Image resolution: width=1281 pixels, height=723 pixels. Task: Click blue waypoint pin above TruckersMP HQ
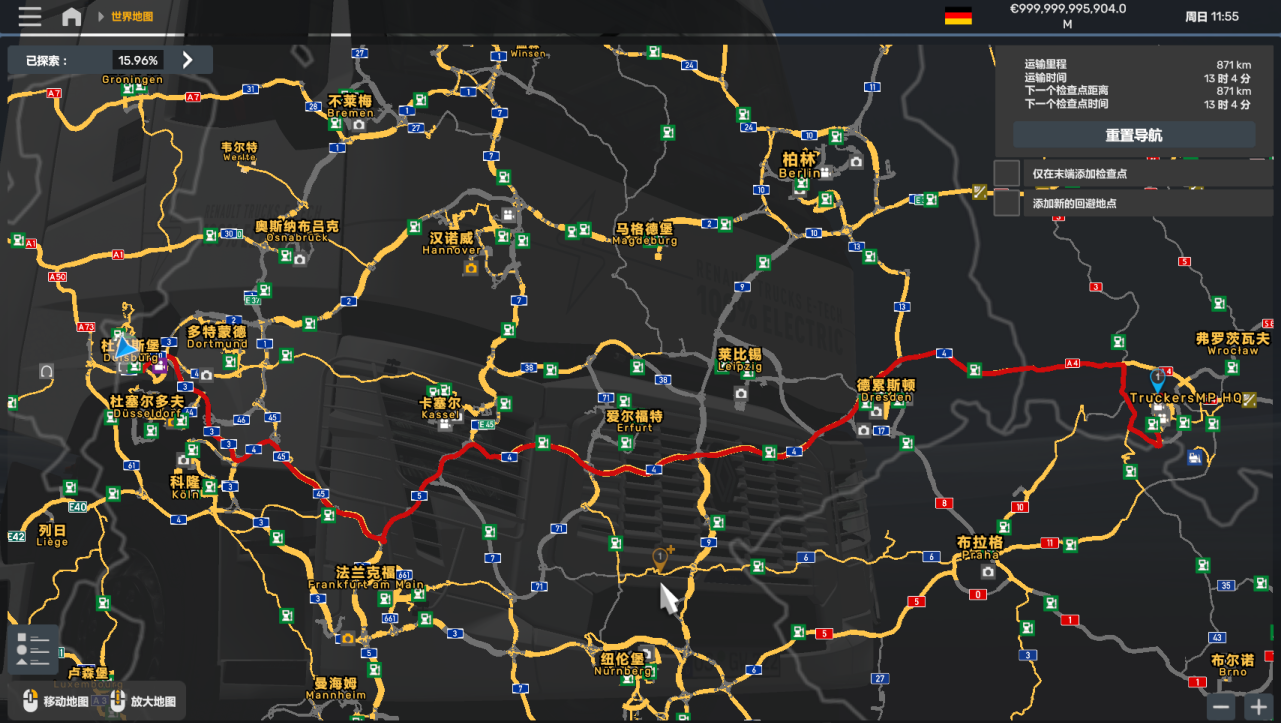(x=1158, y=380)
